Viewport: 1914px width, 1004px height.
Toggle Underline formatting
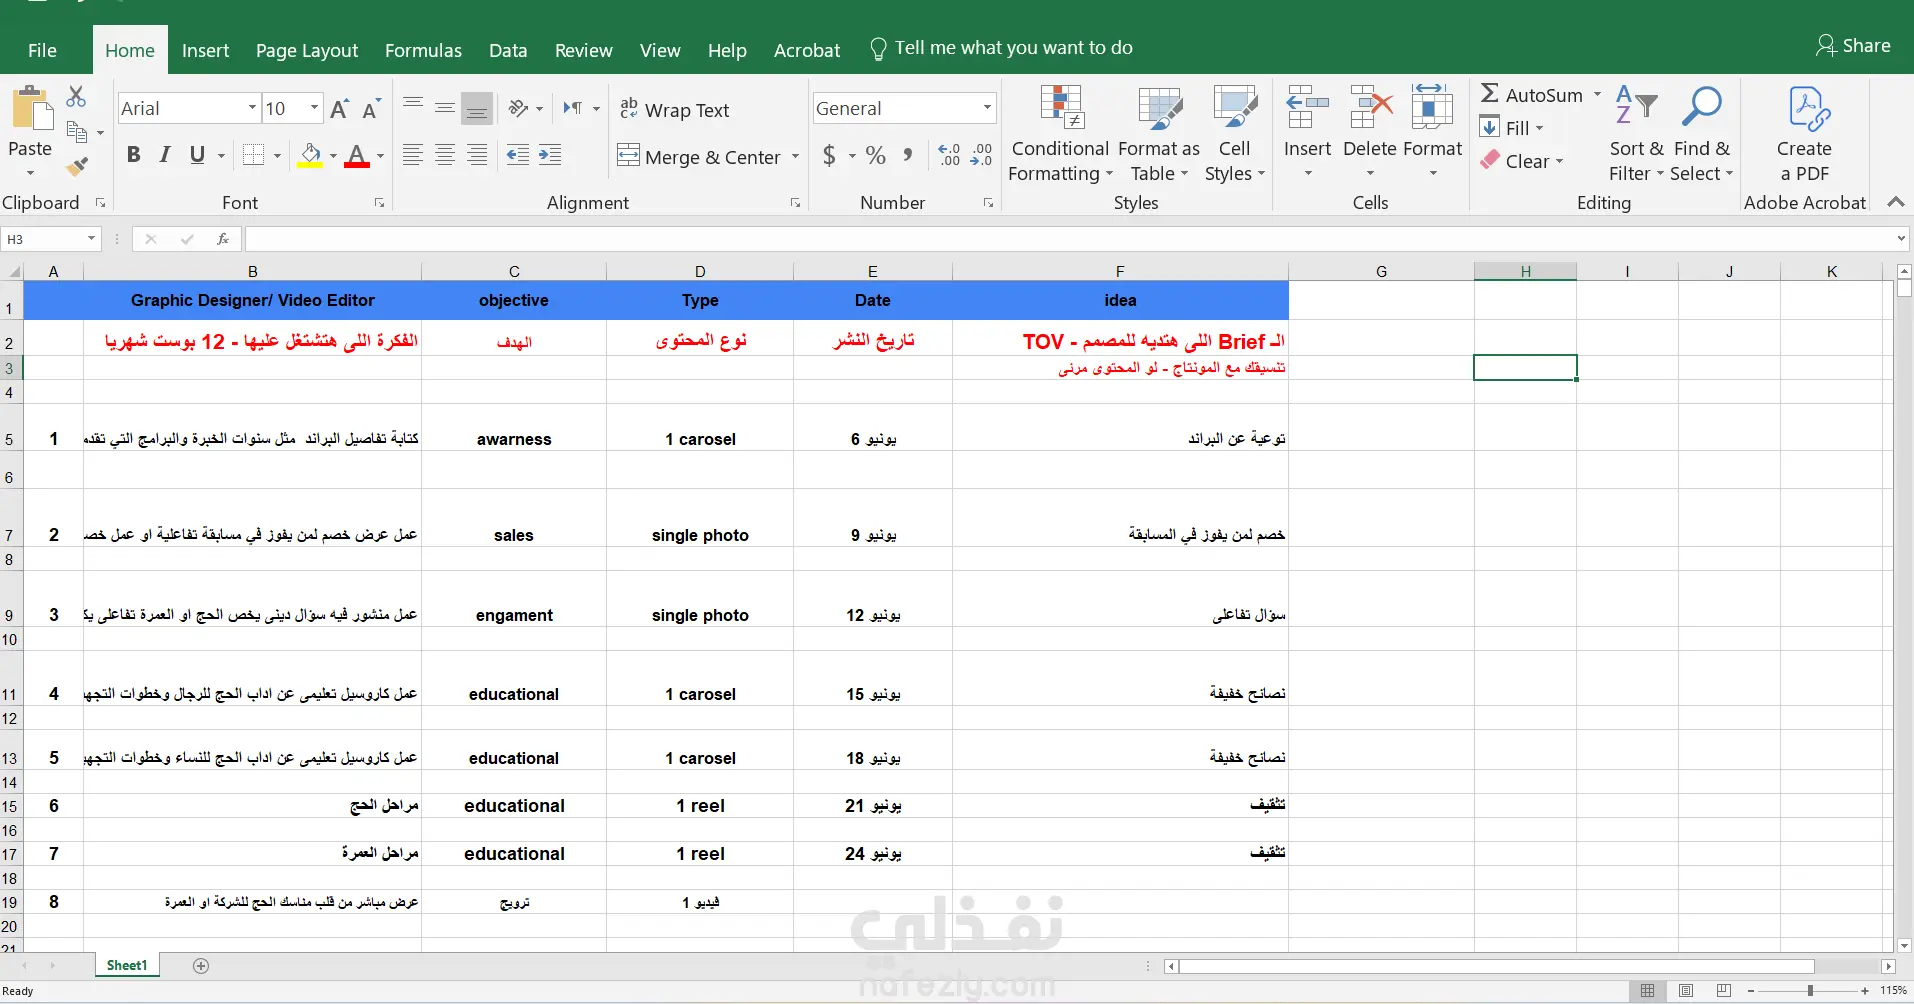point(197,155)
